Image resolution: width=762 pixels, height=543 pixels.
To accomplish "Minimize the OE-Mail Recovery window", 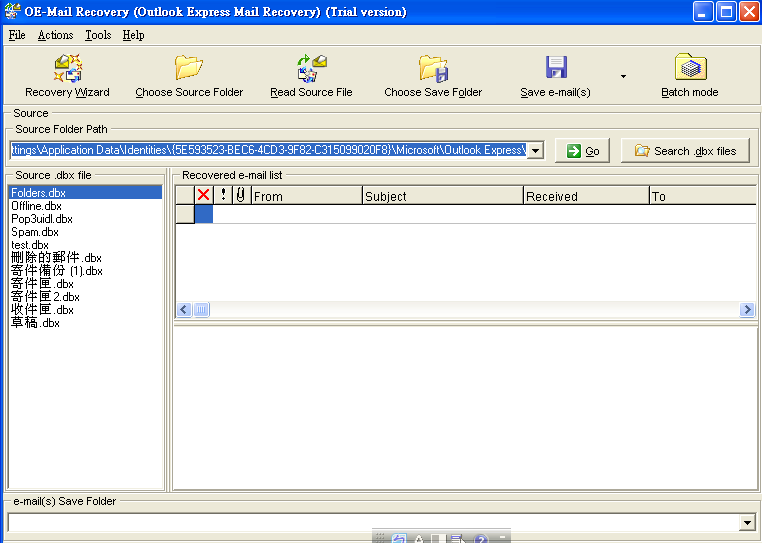I will click(x=703, y=12).
